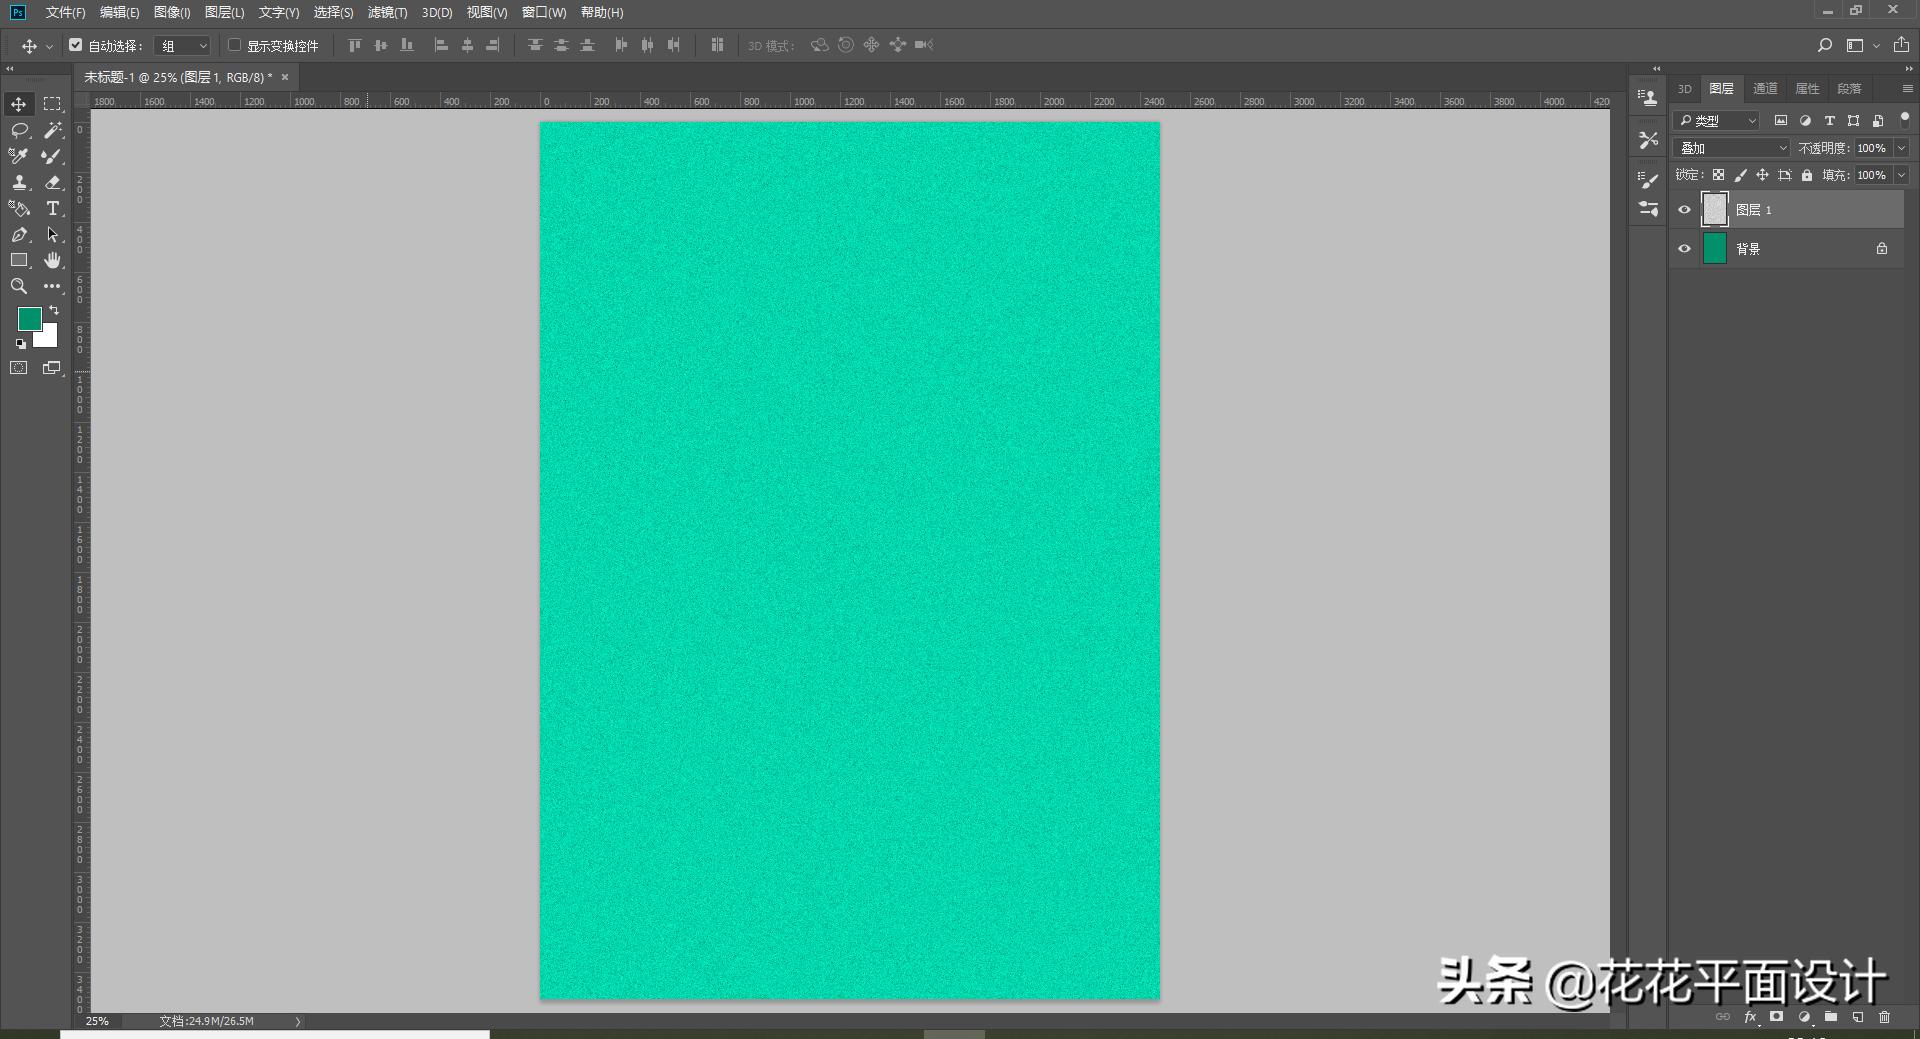Uncheck the 自动选择 checkbox
The image size is (1920, 1039).
click(76, 45)
